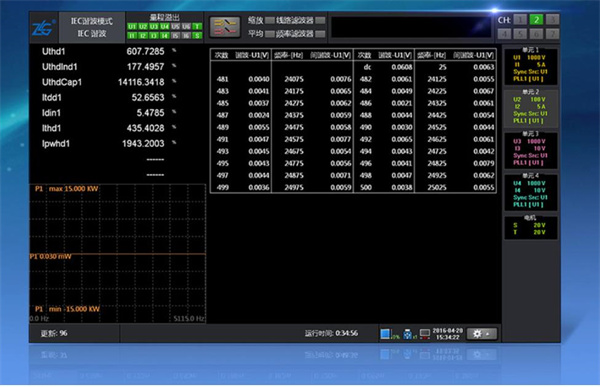The image size is (600, 387).
Task: Switch to channel 3 tab
Action: pyautogui.click(x=552, y=20)
